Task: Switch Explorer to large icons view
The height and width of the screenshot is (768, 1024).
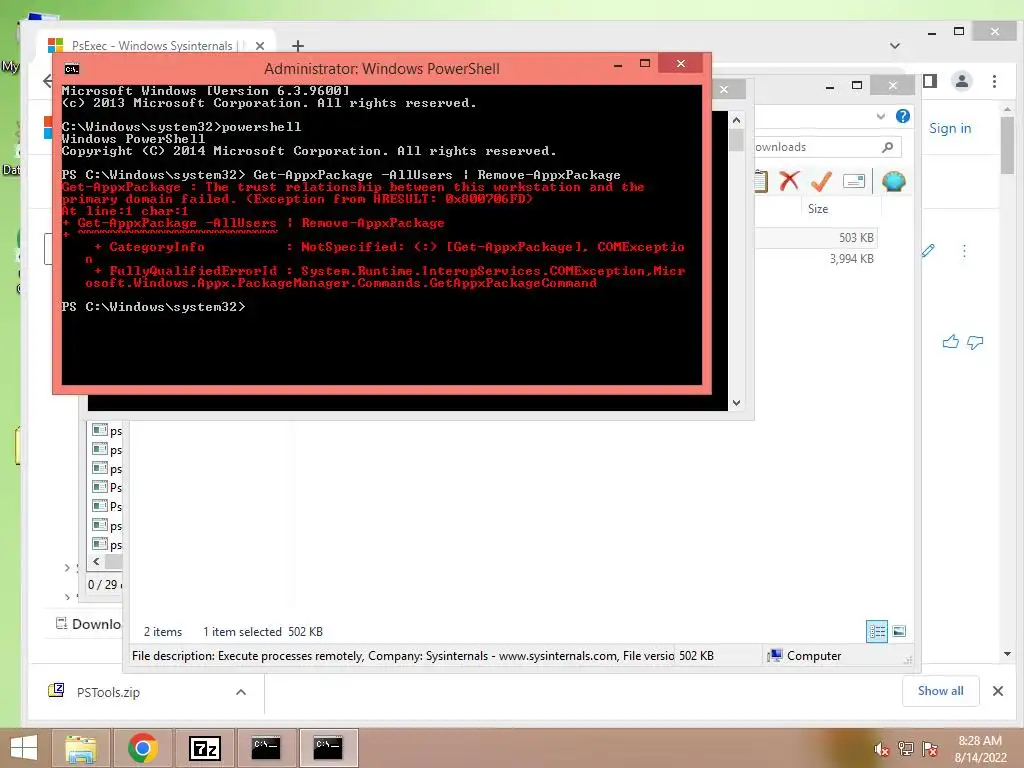Action: tap(899, 631)
